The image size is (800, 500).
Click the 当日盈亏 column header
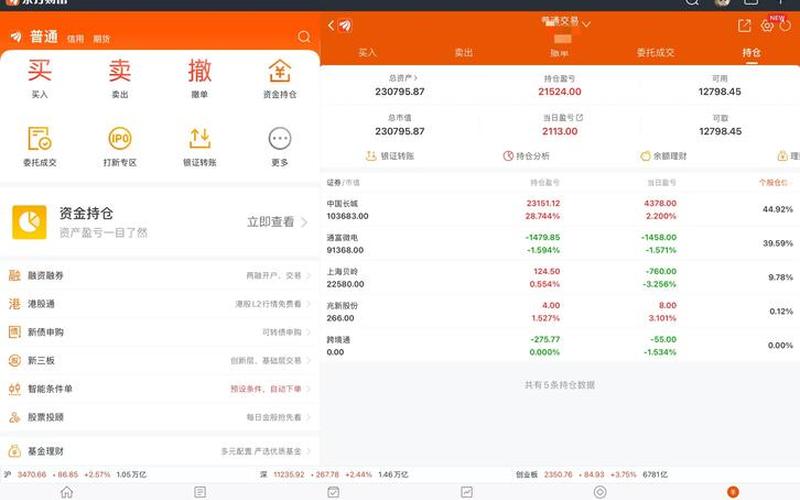662,182
